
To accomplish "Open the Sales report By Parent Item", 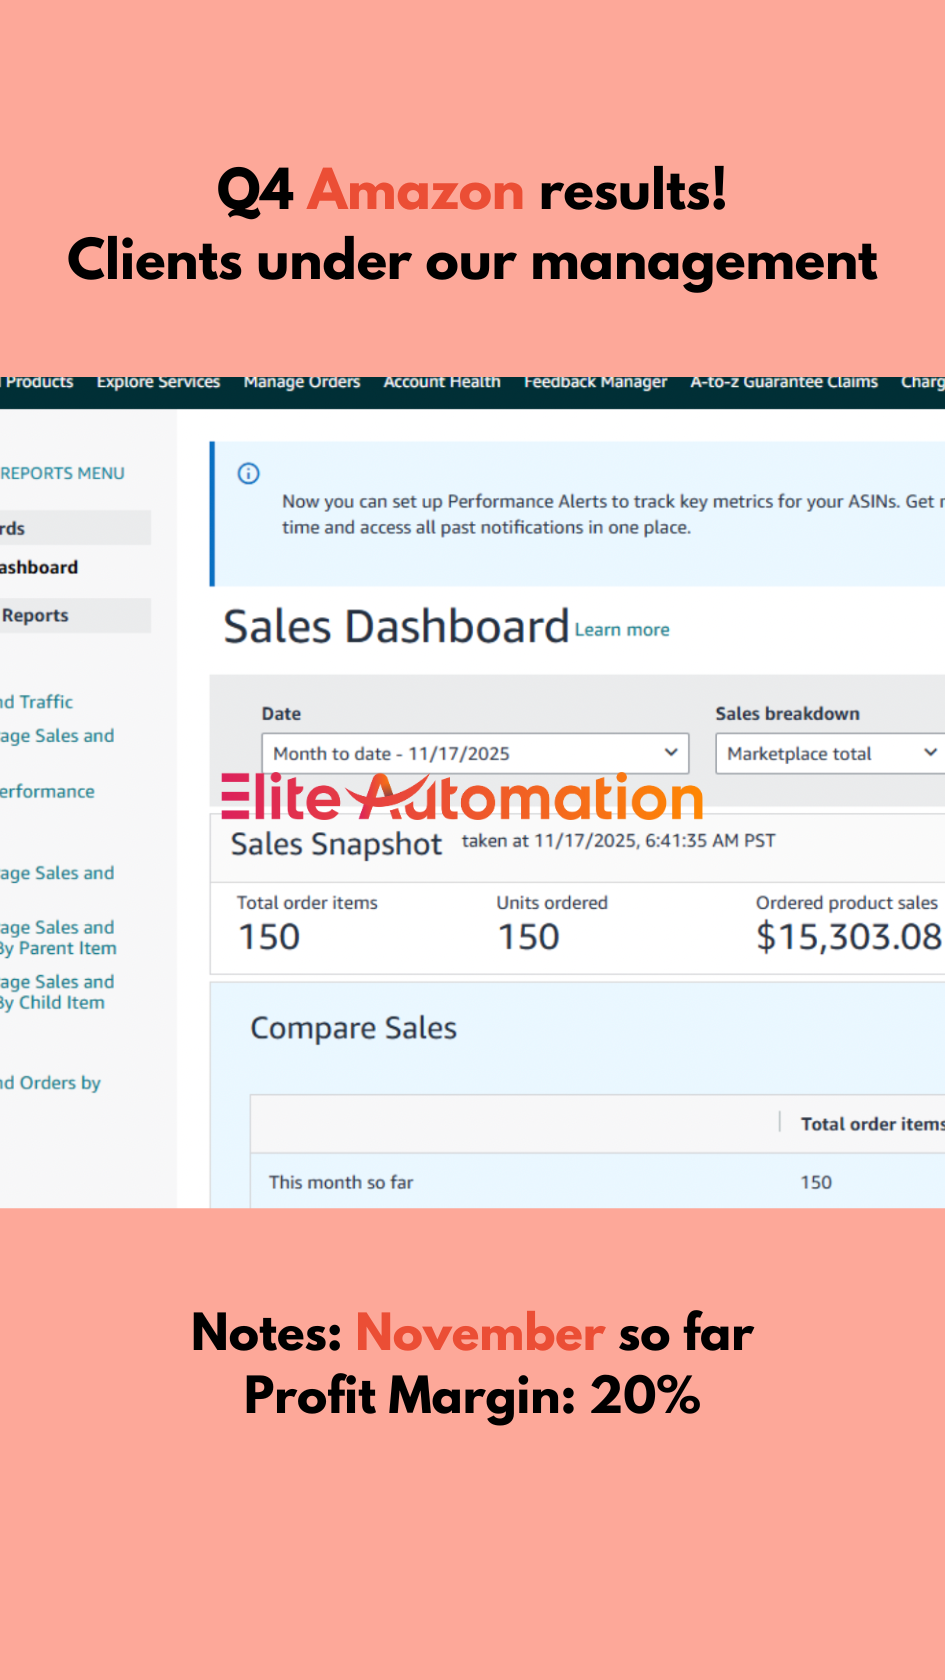I will 58,938.
